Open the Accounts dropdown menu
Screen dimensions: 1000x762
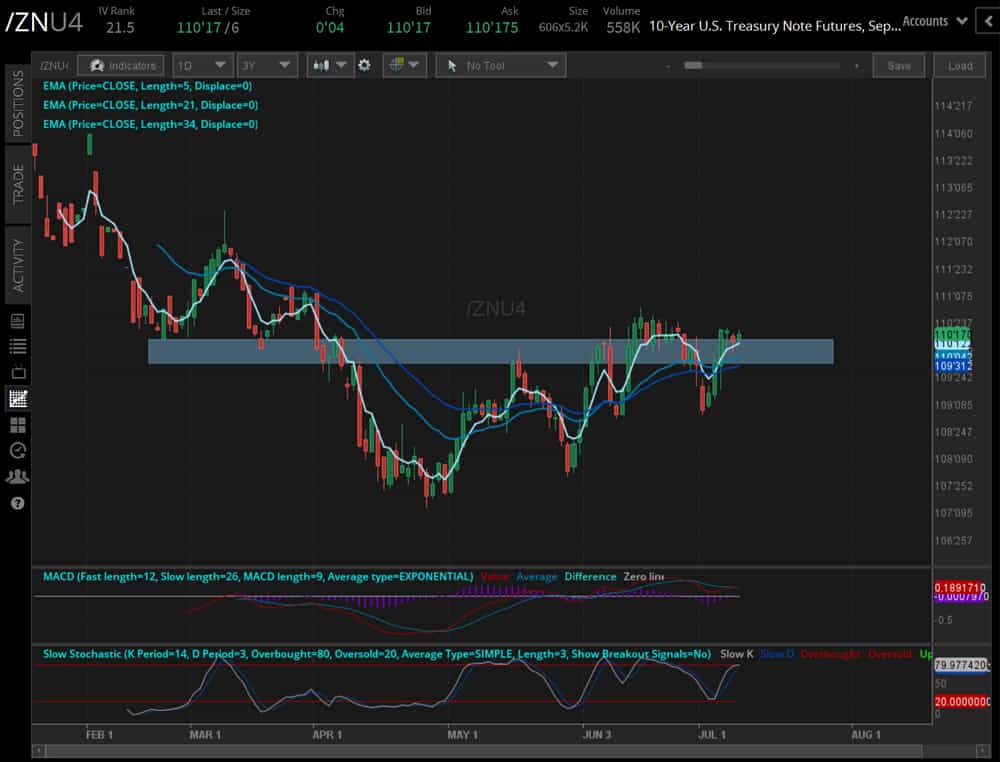click(935, 21)
